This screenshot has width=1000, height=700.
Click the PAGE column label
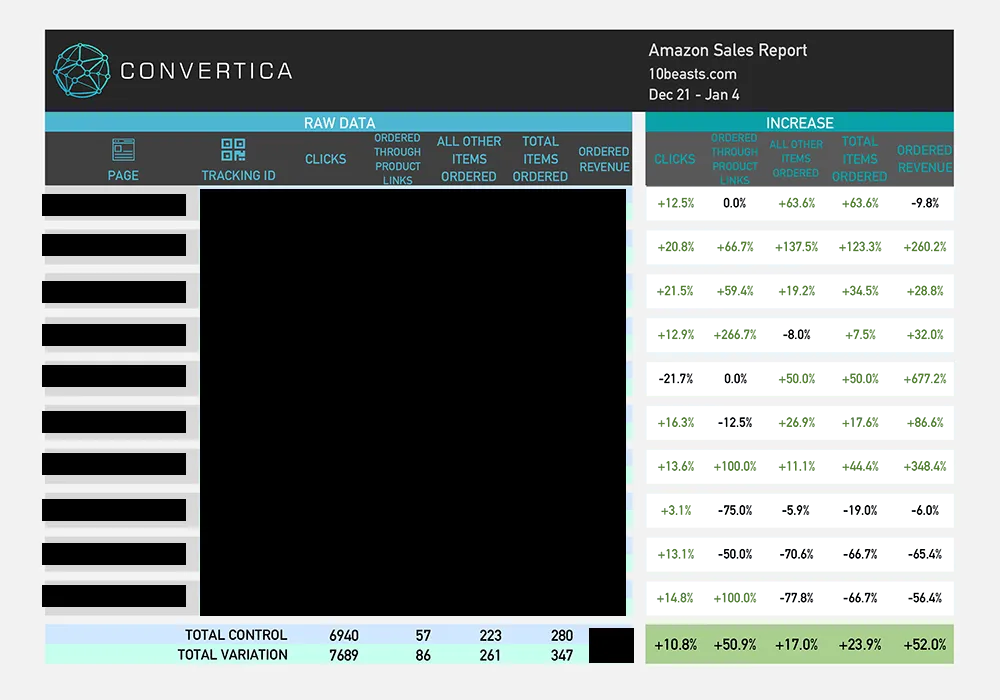(123, 175)
